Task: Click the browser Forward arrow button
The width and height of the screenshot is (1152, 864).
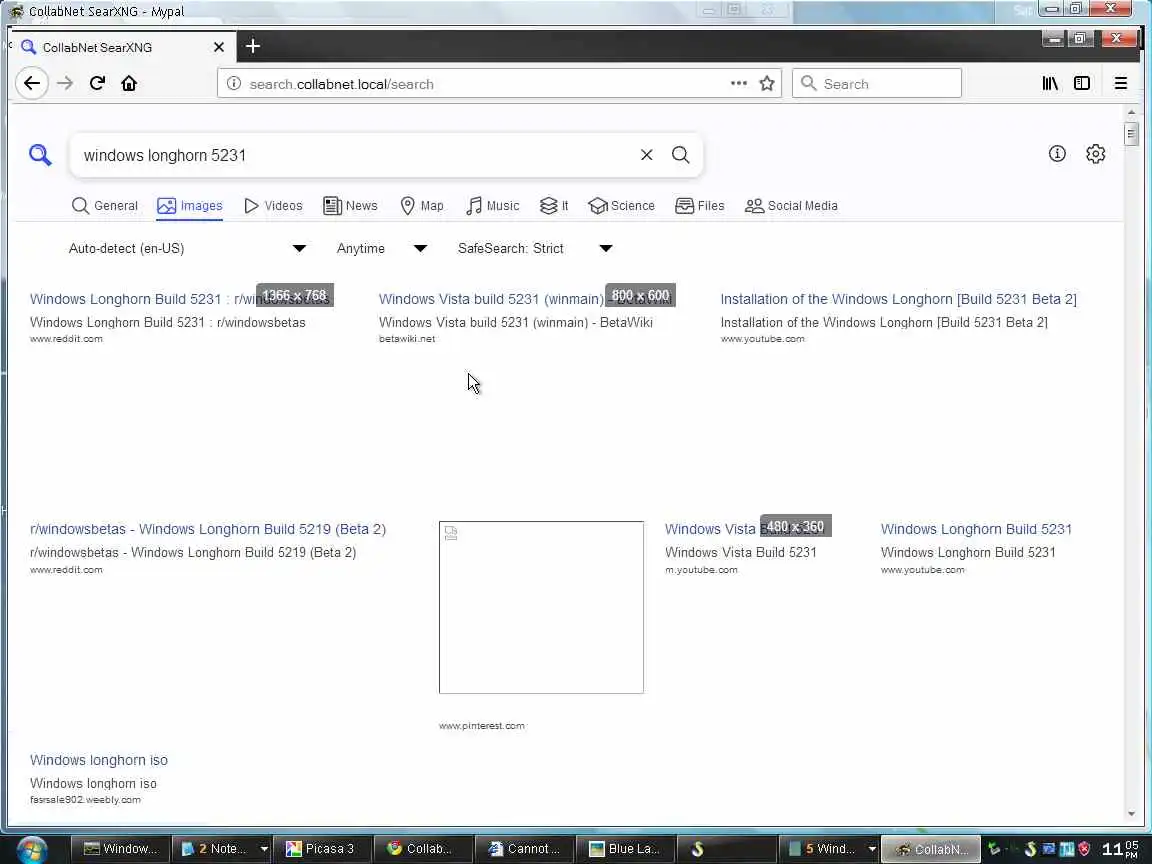Action: coord(65,83)
